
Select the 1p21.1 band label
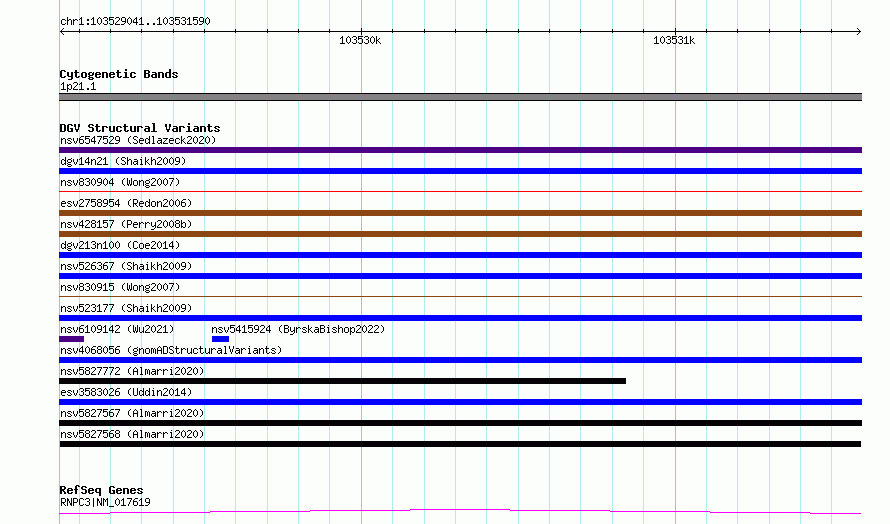[78, 86]
